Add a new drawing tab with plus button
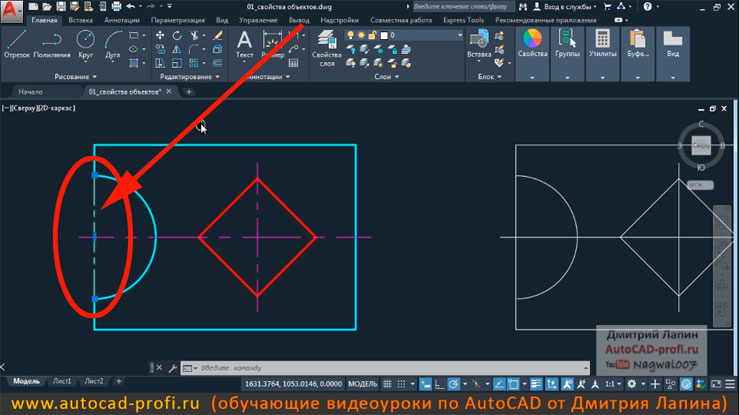739x415 pixels. (189, 92)
